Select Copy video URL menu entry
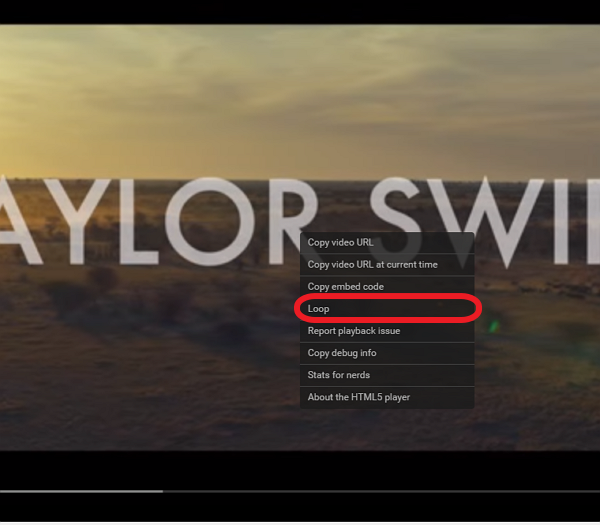 coord(387,243)
